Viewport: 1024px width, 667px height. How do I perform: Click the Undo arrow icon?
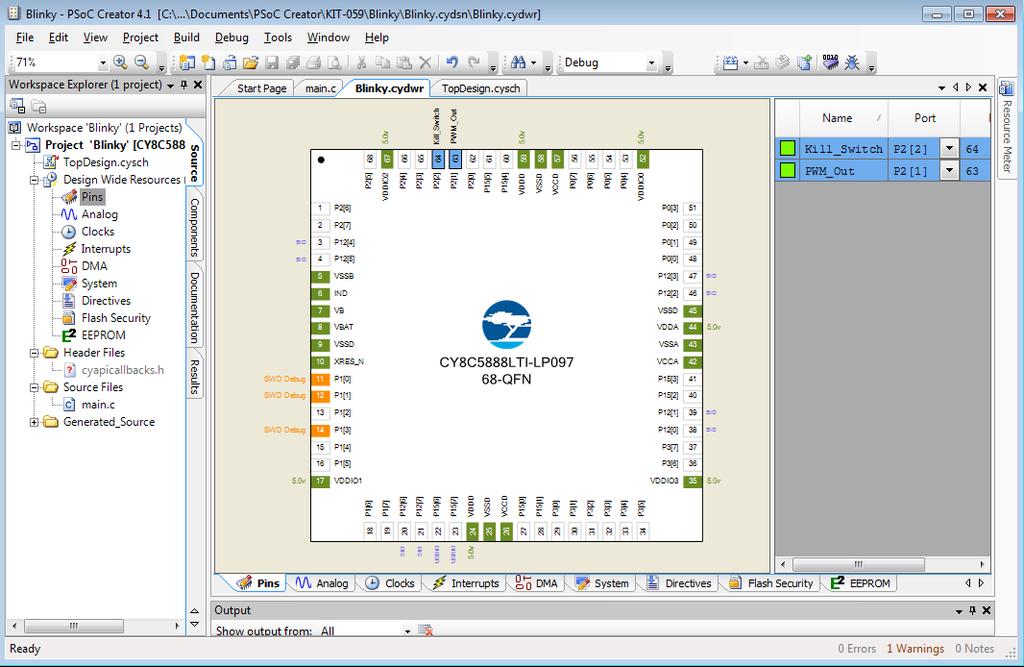tap(452, 63)
